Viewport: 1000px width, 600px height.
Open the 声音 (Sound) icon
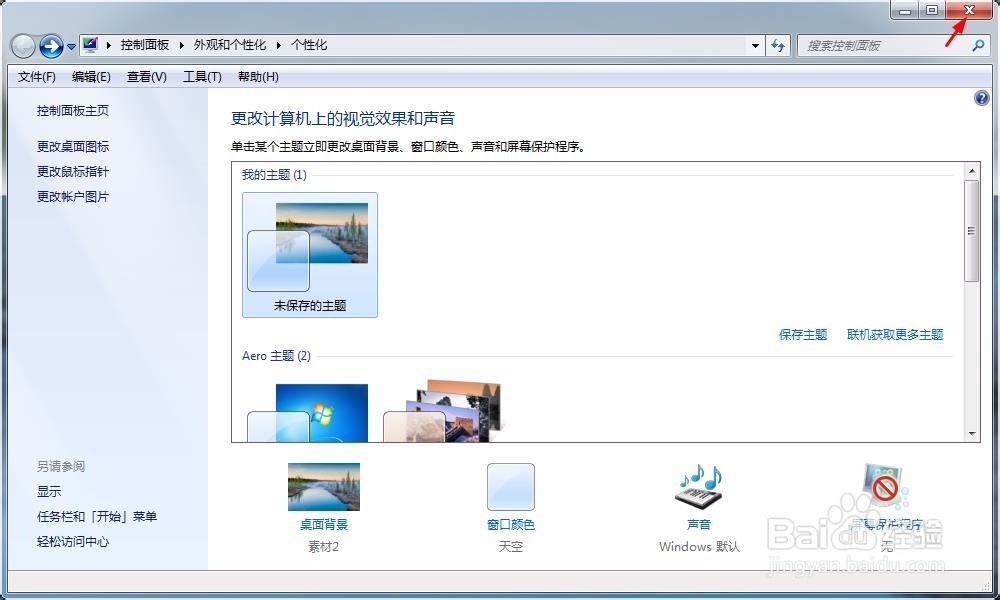[x=698, y=488]
